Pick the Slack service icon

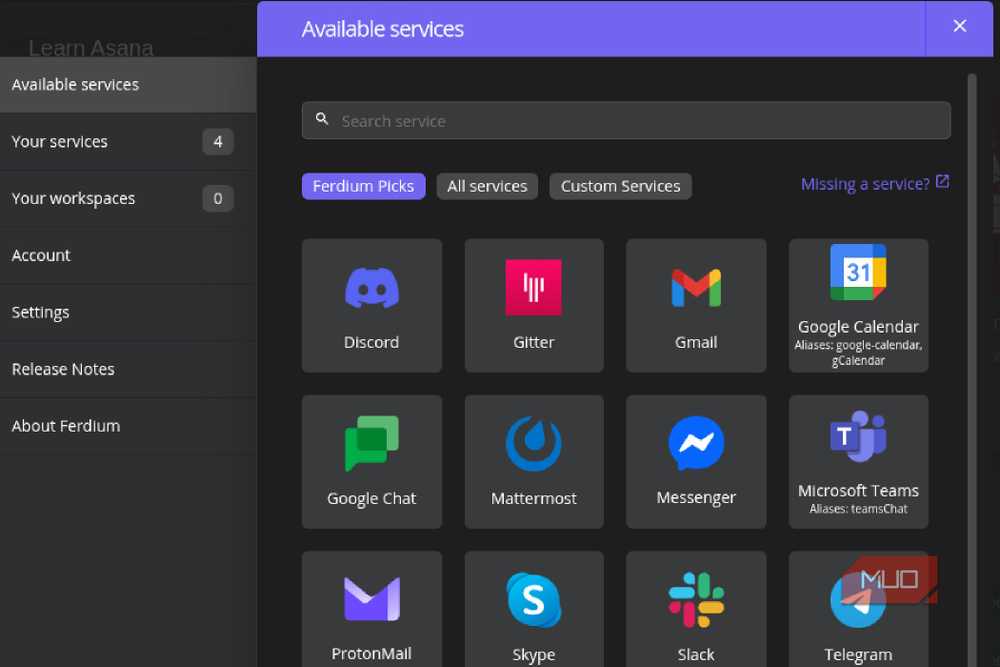(x=696, y=600)
